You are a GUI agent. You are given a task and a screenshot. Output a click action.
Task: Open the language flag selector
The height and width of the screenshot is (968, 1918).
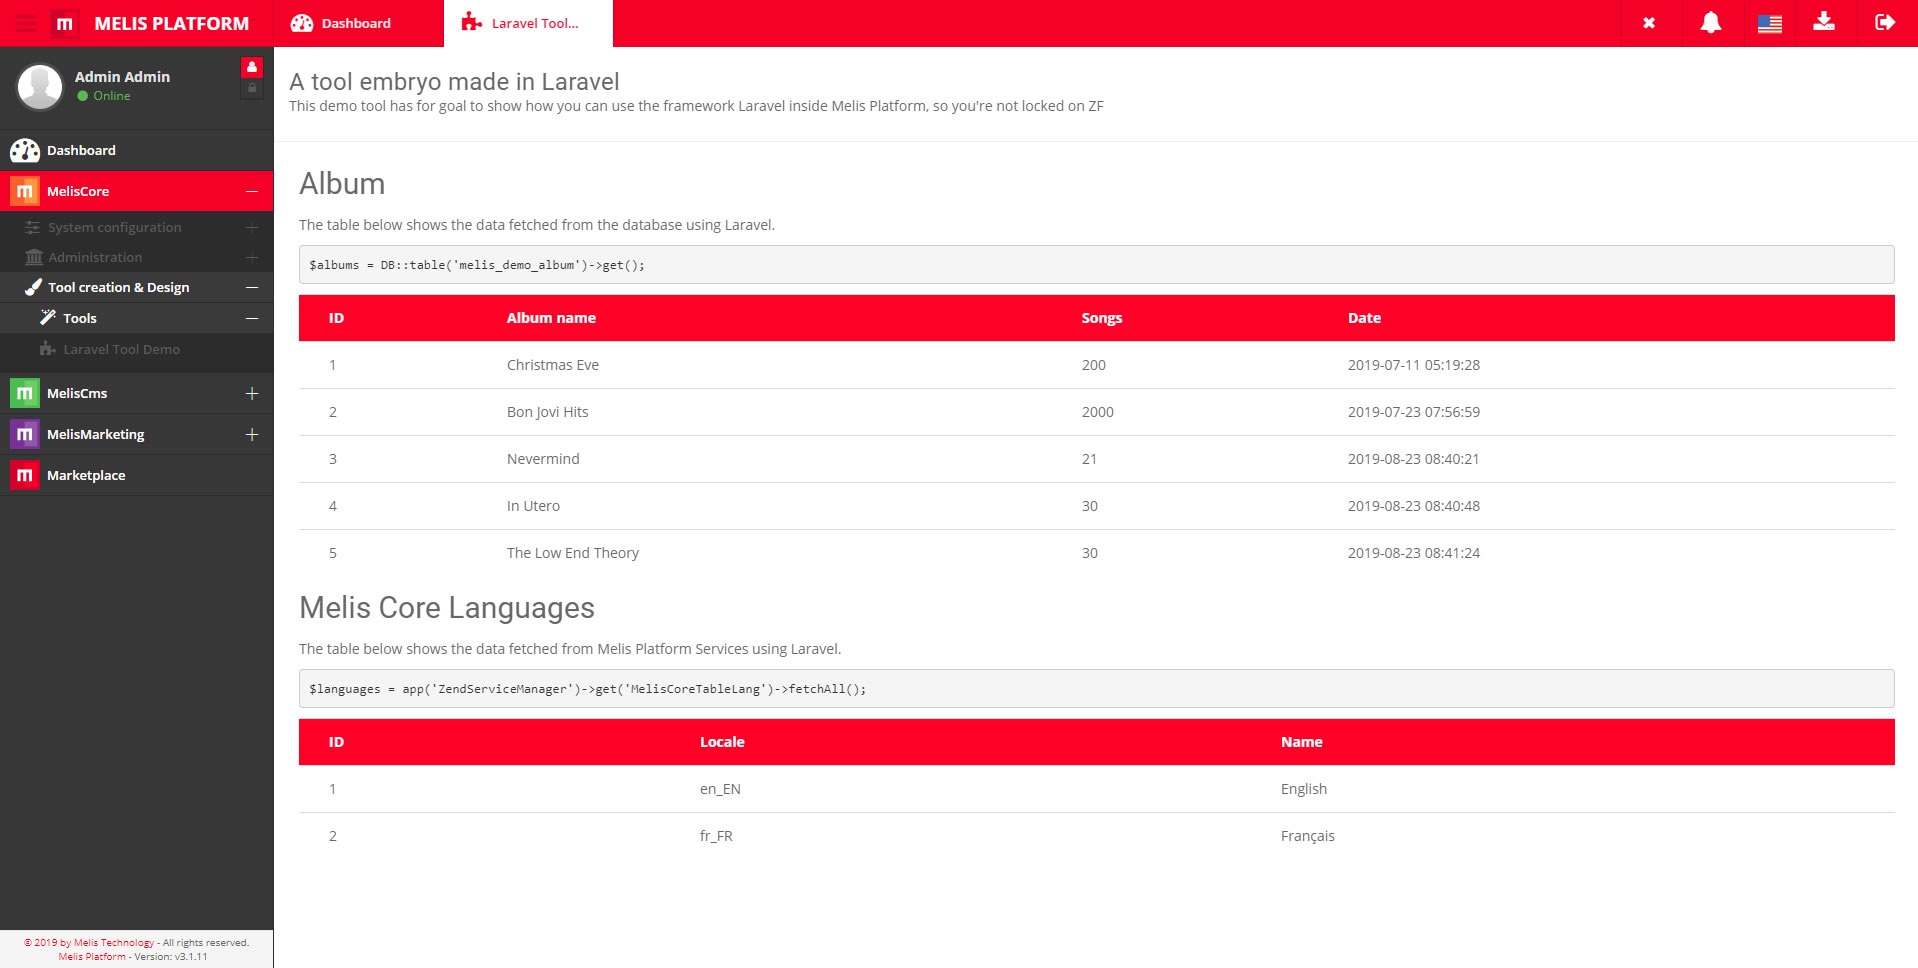click(1769, 23)
